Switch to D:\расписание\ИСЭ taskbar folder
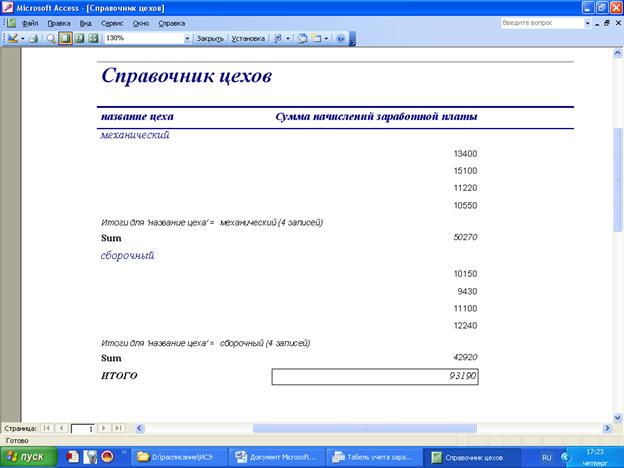 [179, 457]
